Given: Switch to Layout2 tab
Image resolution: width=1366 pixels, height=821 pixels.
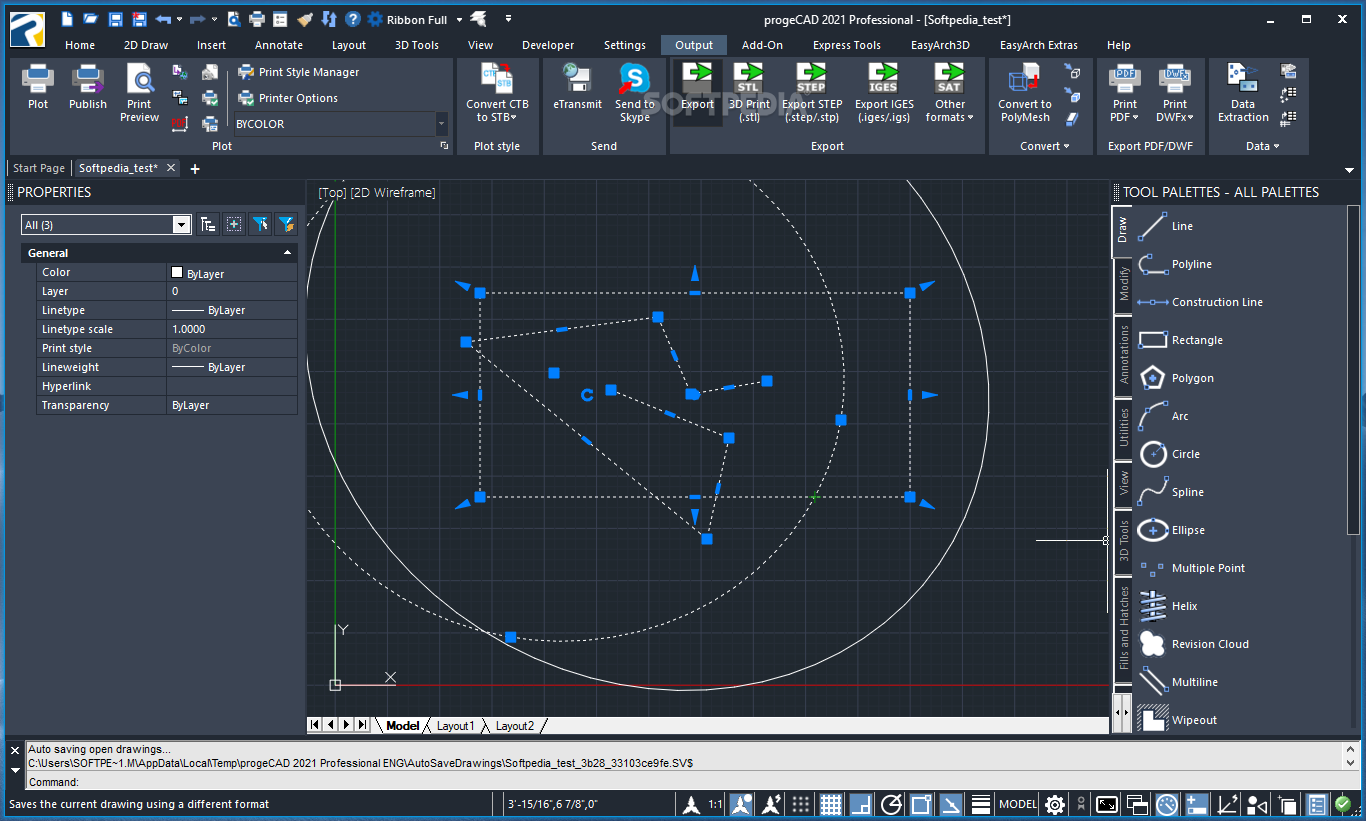Looking at the screenshot, I should coord(515,726).
